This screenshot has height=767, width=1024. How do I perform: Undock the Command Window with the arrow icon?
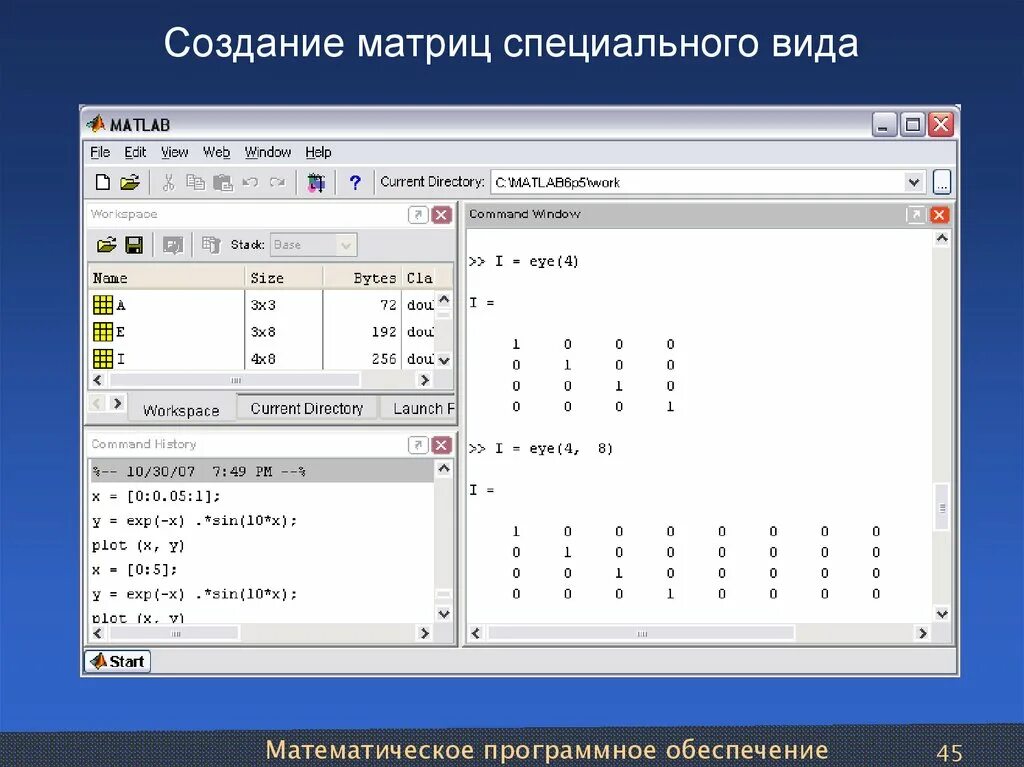(x=917, y=214)
